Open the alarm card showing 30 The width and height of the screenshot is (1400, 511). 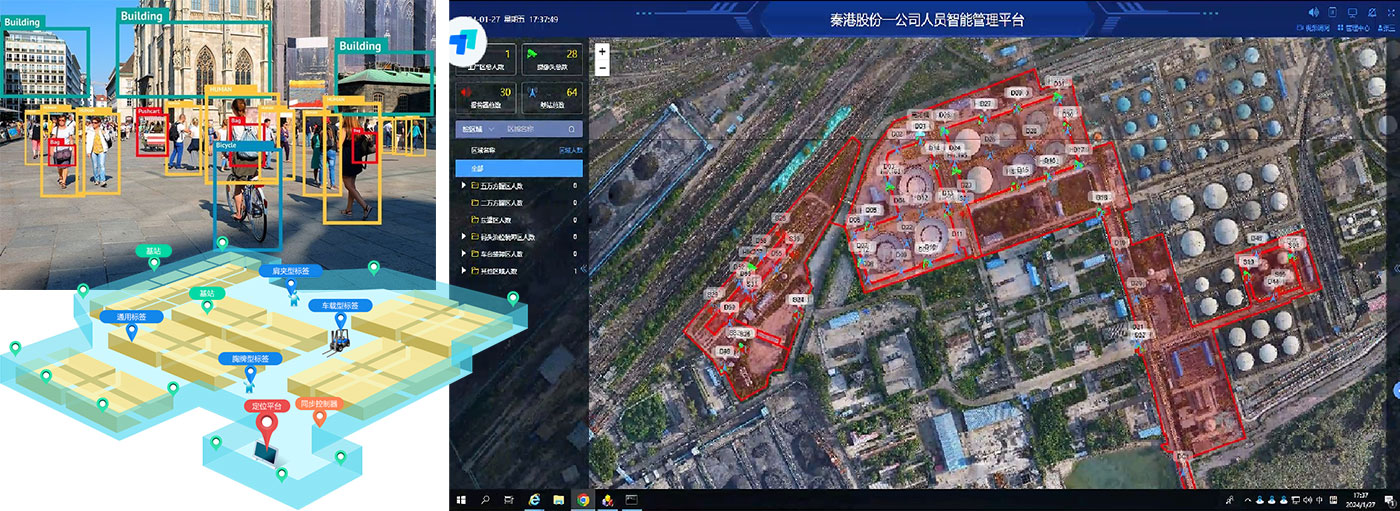[x=486, y=97]
